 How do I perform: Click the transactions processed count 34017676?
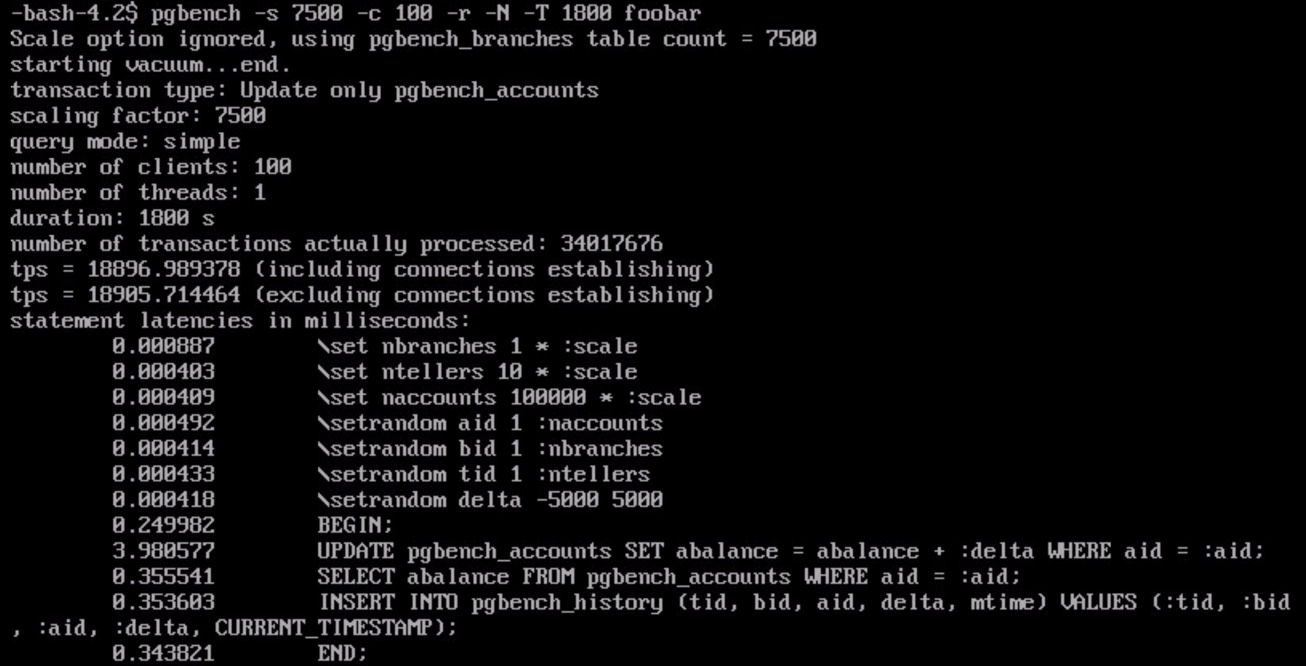click(x=611, y=244)
